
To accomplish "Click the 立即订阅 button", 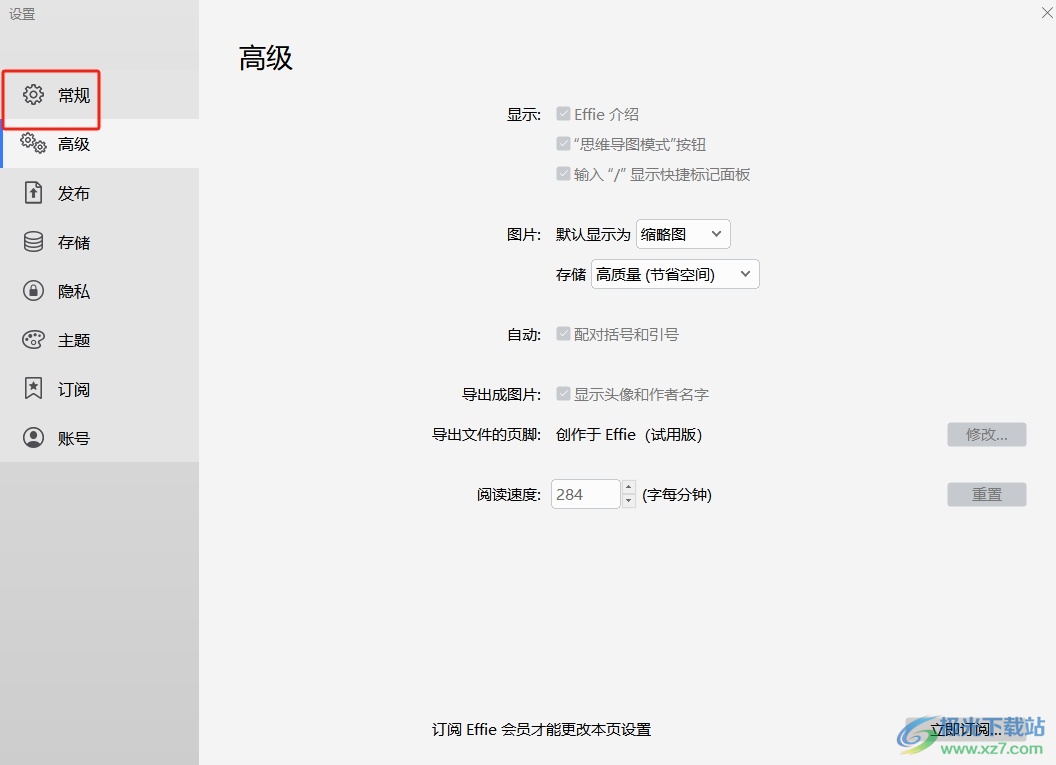I will [966, 729].
